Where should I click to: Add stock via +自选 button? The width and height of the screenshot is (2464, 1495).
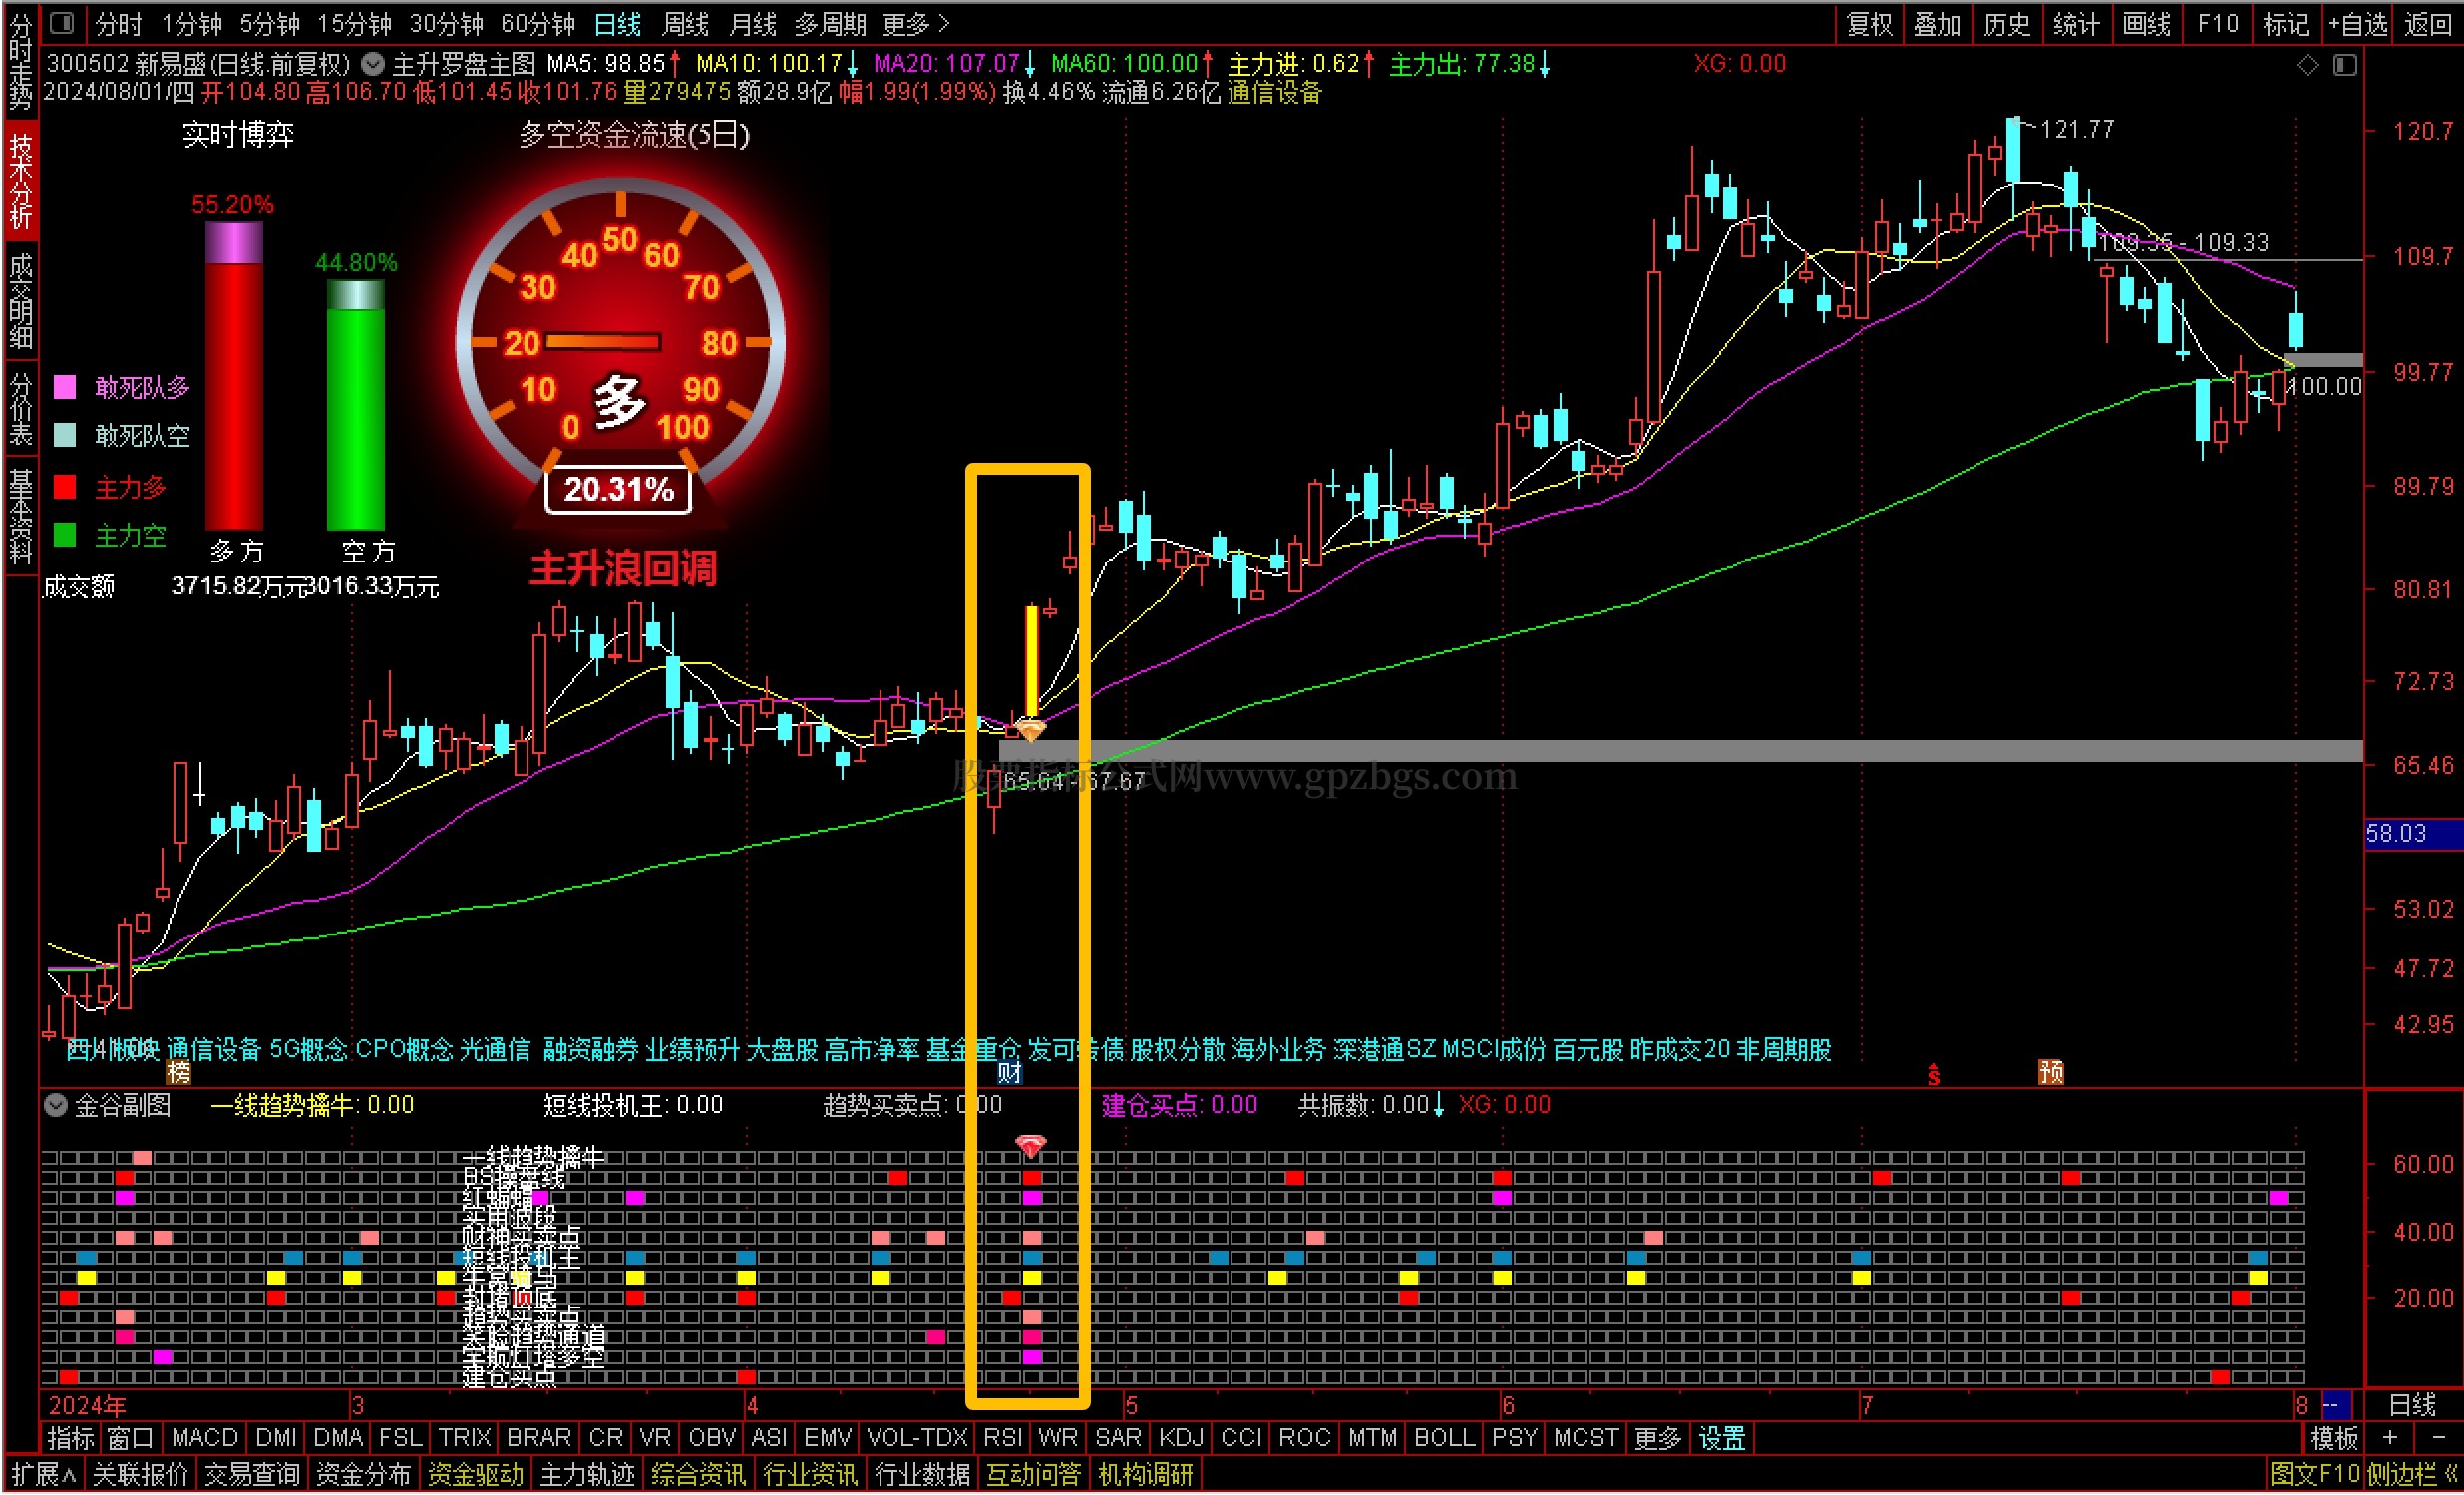[x=2357, y=24]
